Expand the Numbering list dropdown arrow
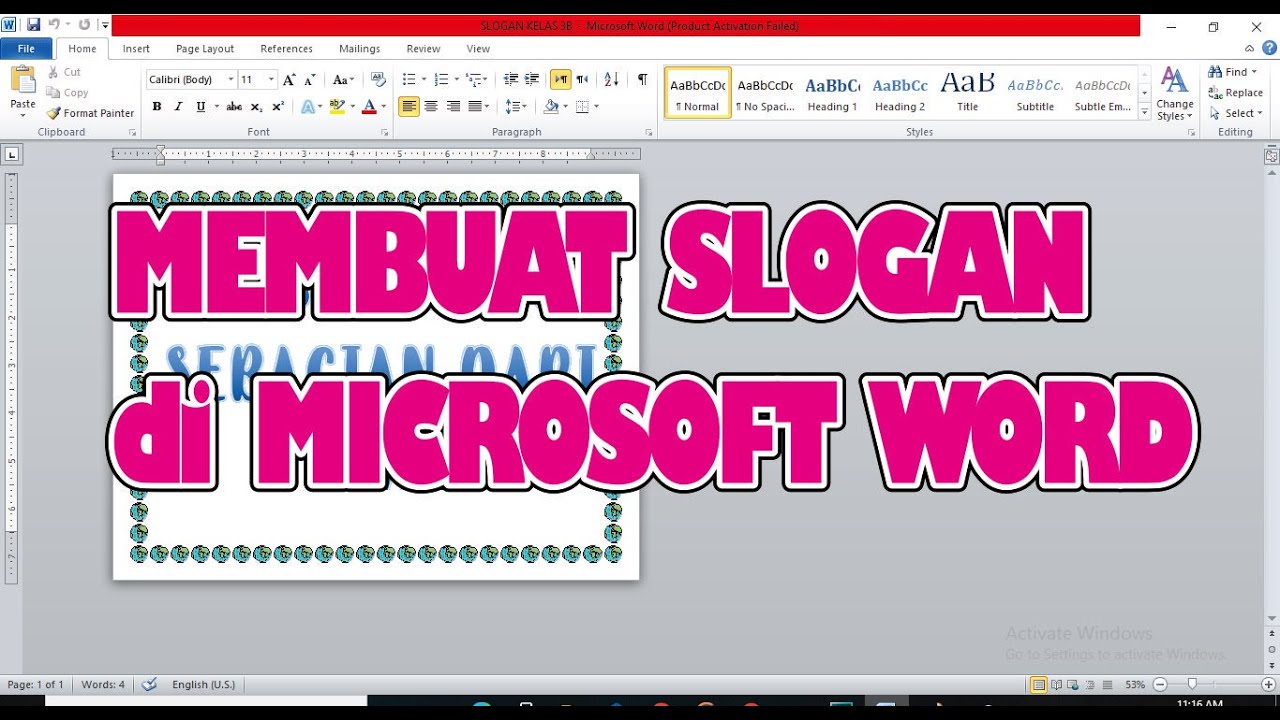The image size is (1280, 720). pos(457,80)
